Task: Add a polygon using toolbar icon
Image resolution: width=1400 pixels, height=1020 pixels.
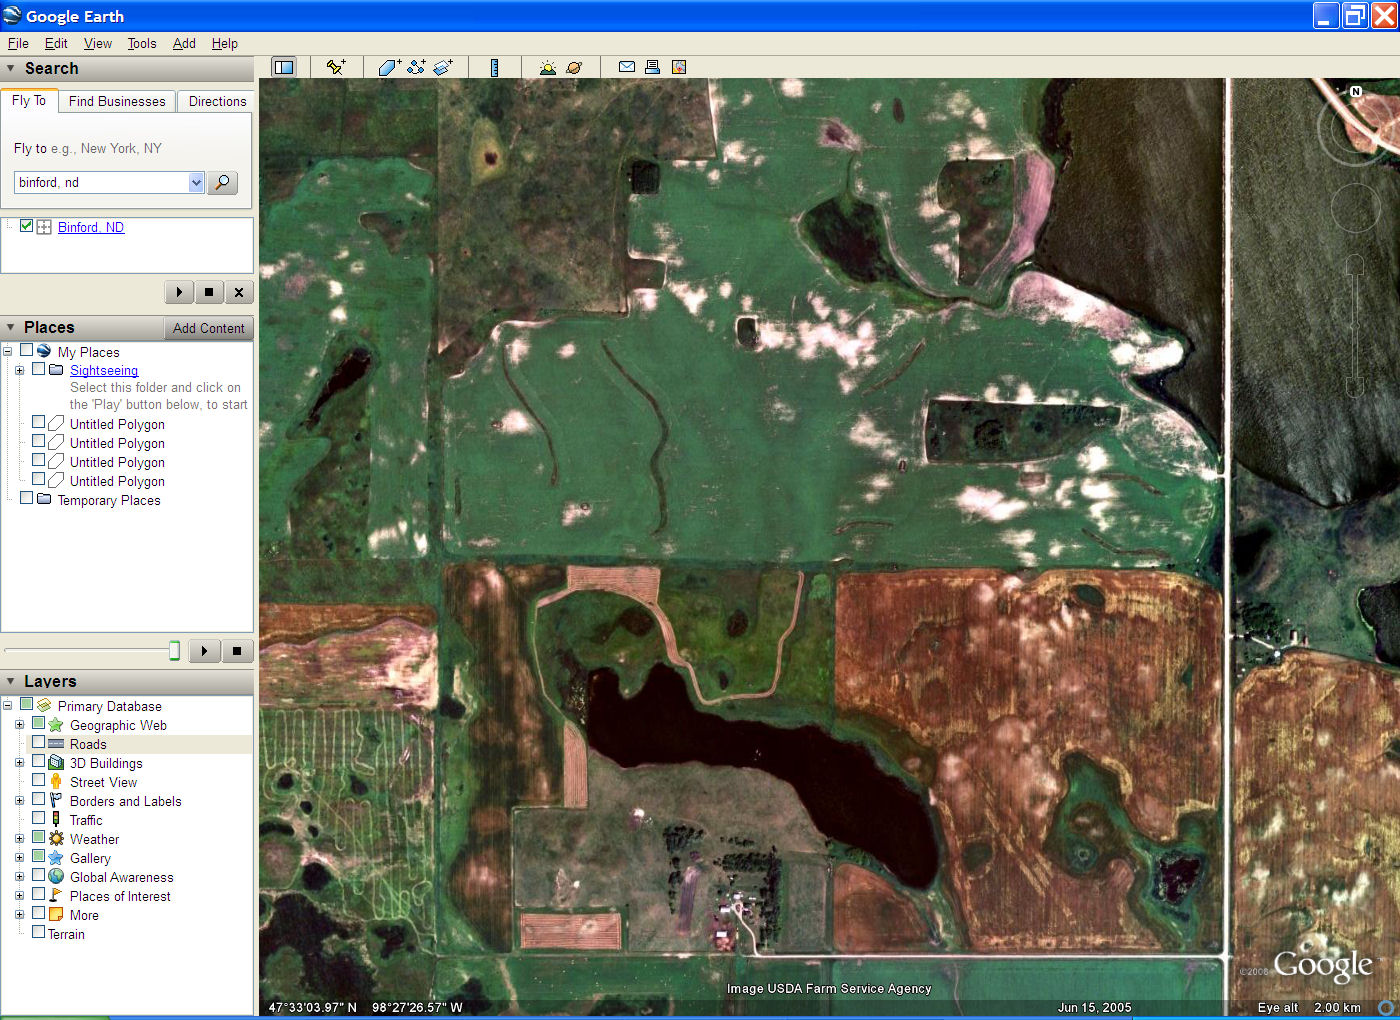Action: point(389,67)
